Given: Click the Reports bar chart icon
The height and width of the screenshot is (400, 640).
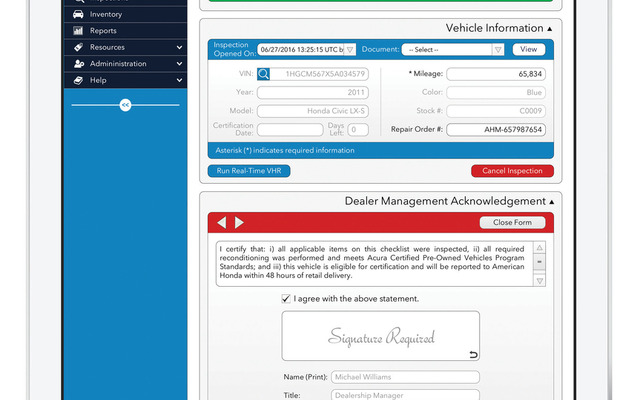Looking at the screenshot, I should (x=78, y=31).
